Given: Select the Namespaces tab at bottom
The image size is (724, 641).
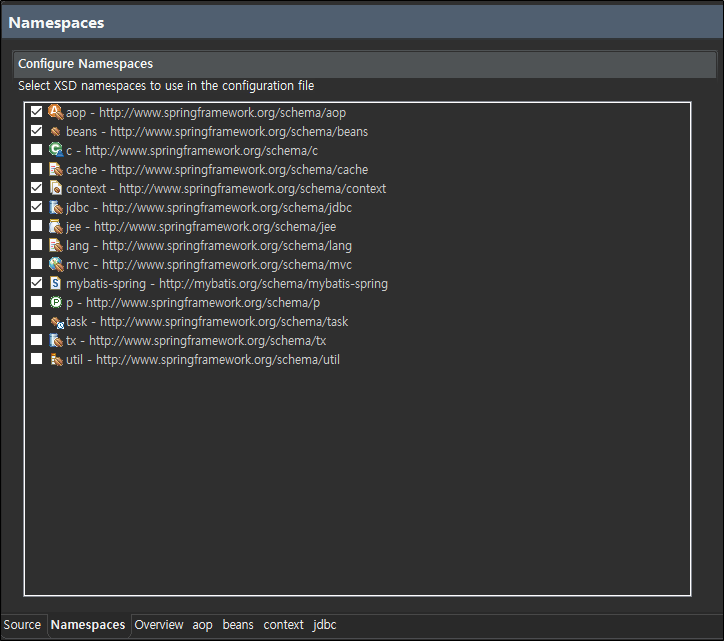Looking at the screenshot, I should click(x=88, y=625).
